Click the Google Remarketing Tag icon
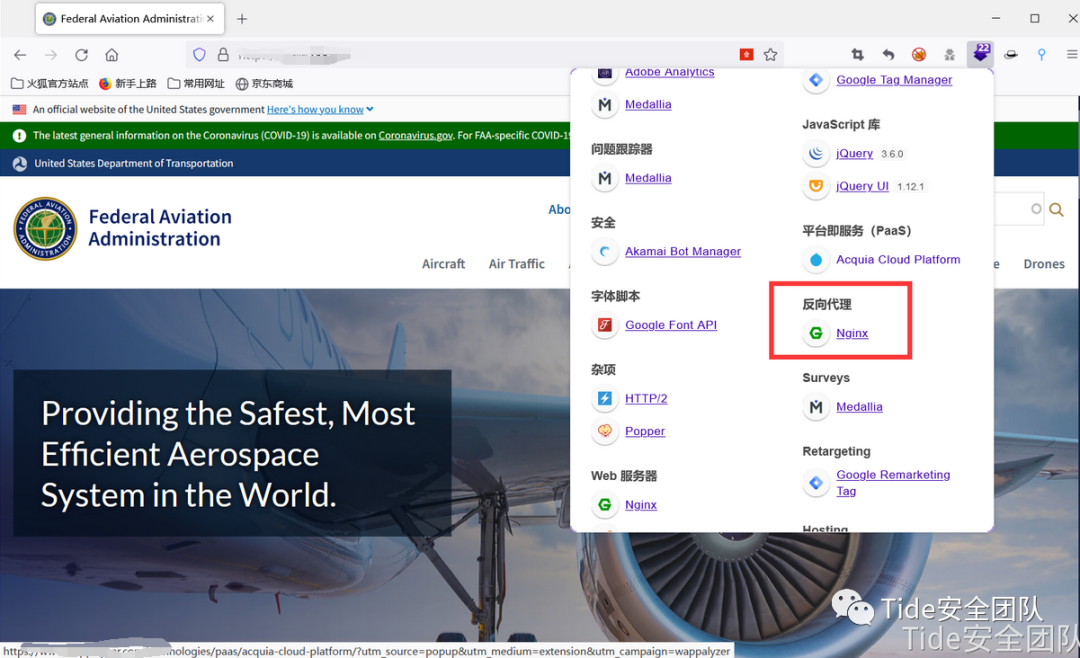1080x658 pixels. coord(816,483)
